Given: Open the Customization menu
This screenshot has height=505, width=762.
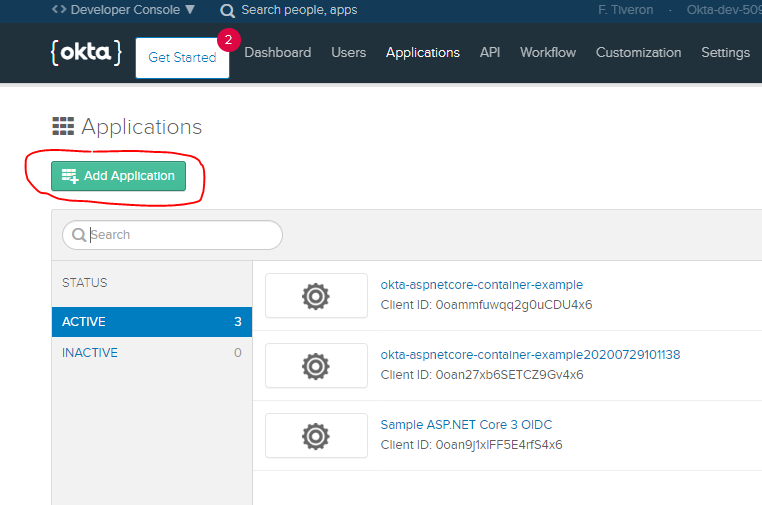Looking at the screenshot, I should (x=638, y=52).
